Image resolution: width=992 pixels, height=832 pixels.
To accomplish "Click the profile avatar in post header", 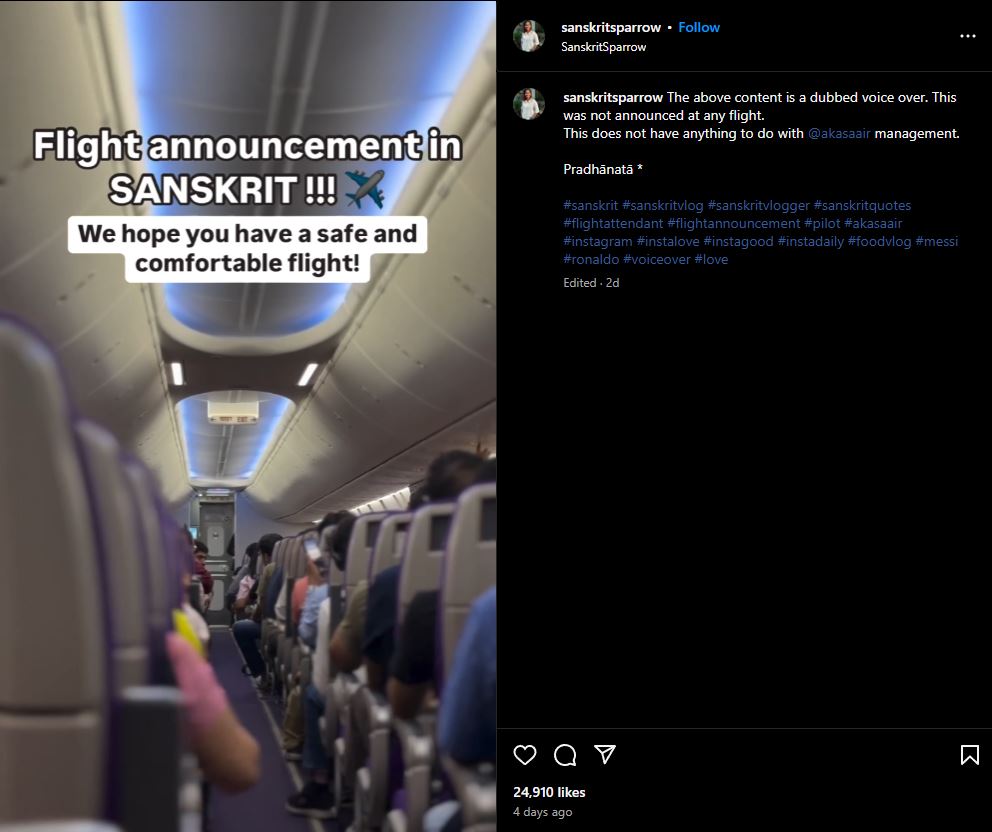I will pos(528,35).
